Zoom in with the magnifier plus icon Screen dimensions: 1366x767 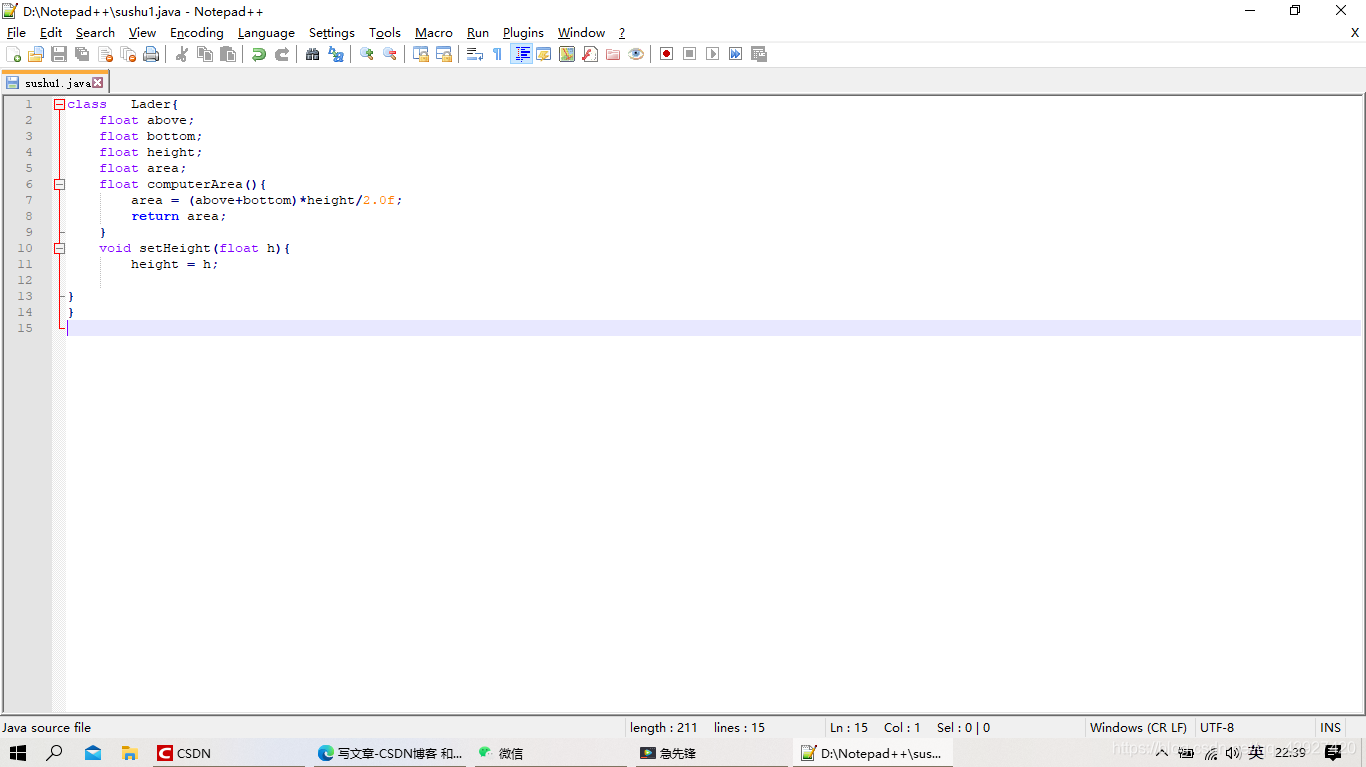point(367,54)
